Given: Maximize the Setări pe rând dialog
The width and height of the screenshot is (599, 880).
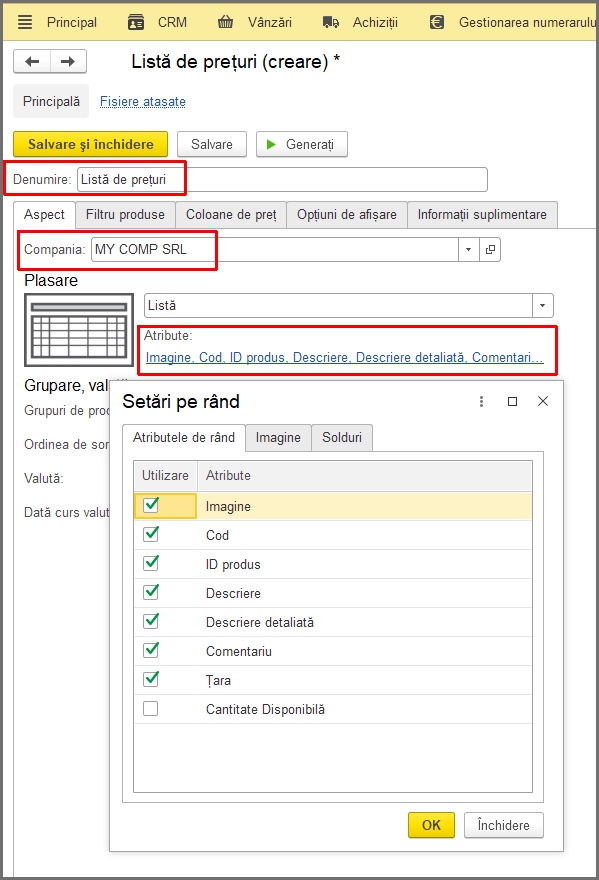Looking at the screenshot, I should pos(512,401).
